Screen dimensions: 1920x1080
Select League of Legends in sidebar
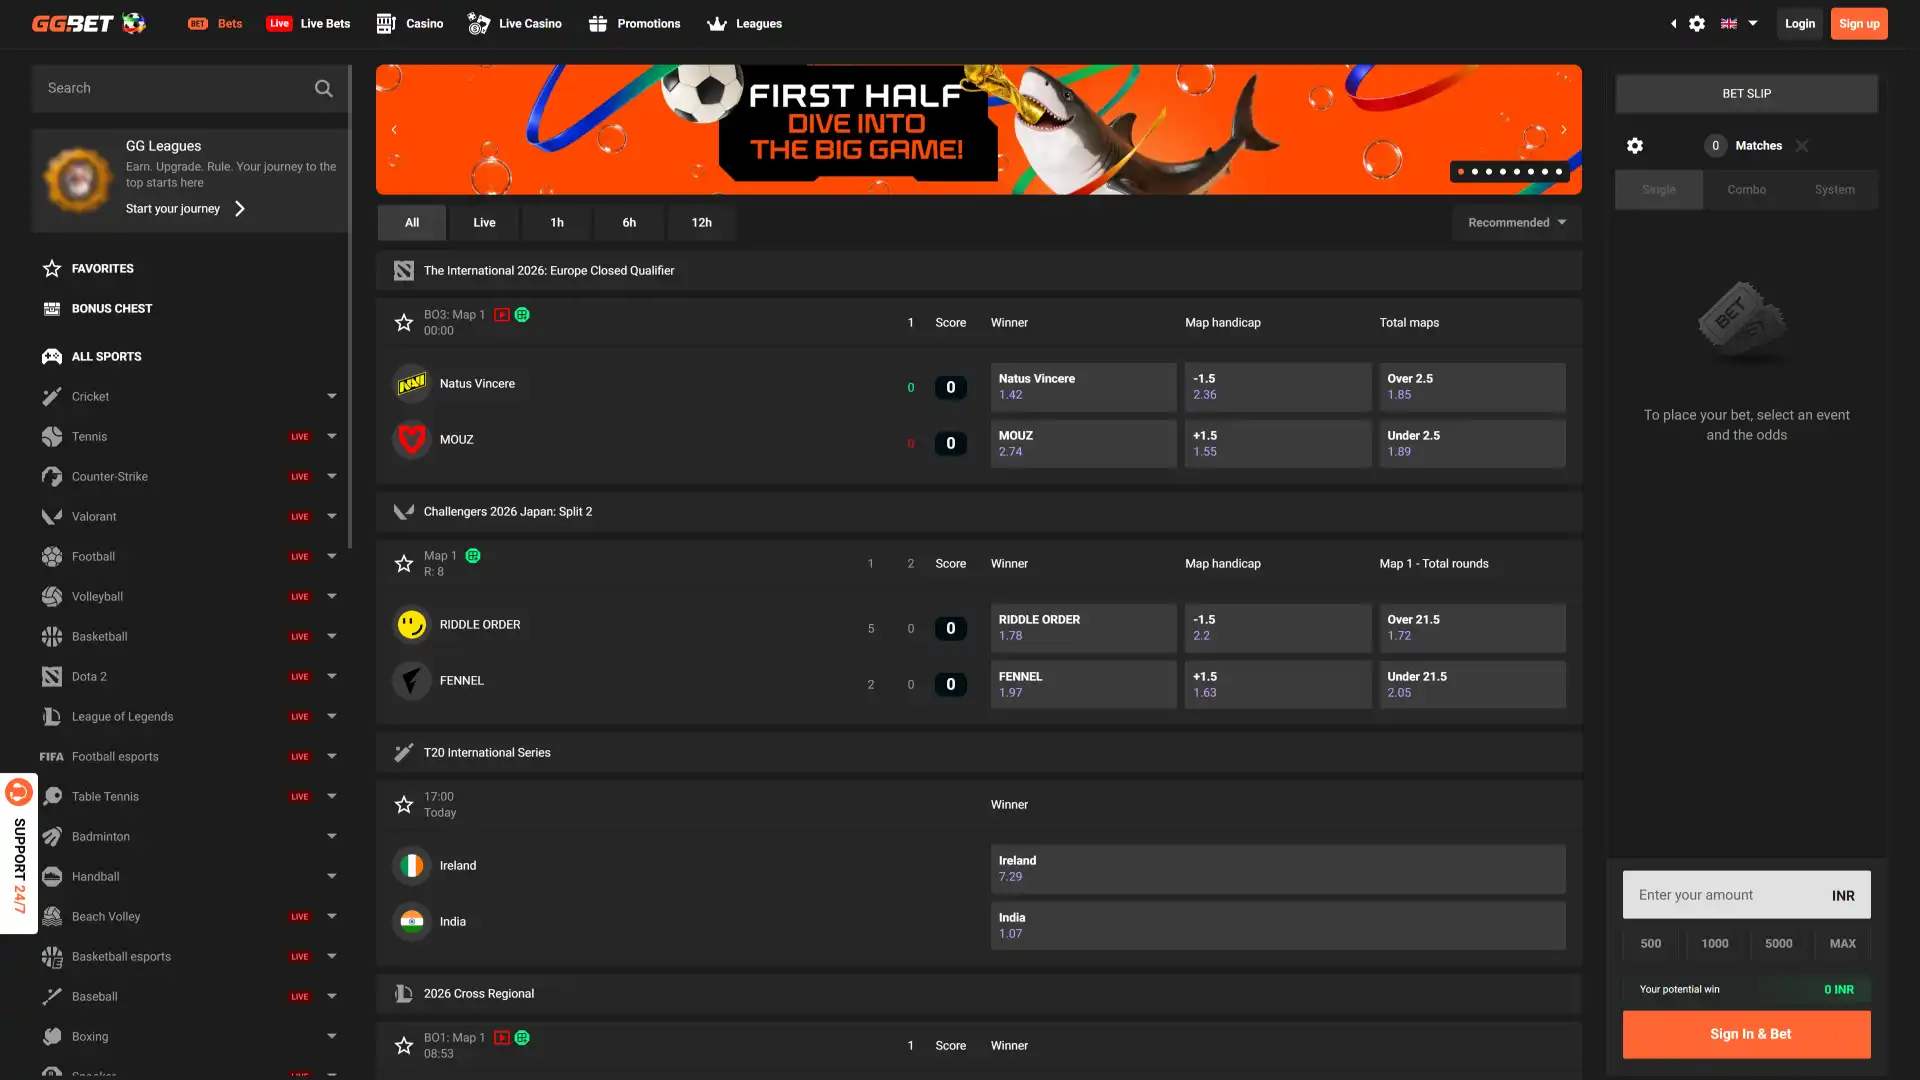(122, 716)
